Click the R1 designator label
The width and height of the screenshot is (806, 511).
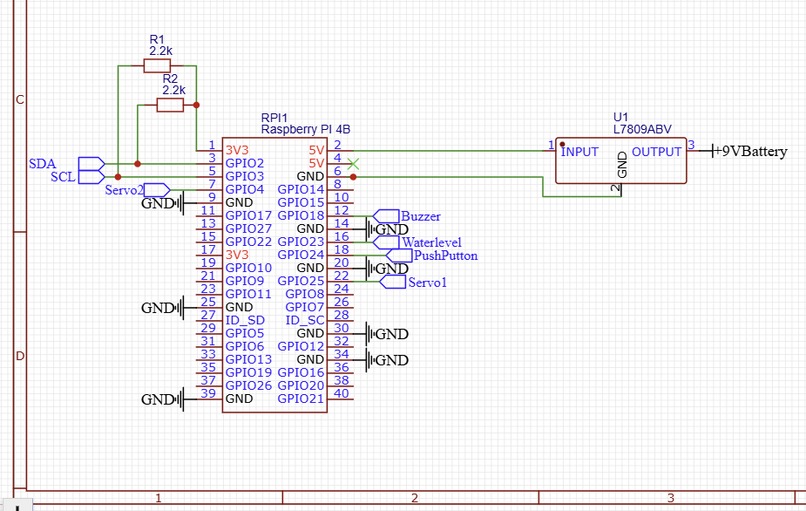pyautogui.click(x=157, y=40)
